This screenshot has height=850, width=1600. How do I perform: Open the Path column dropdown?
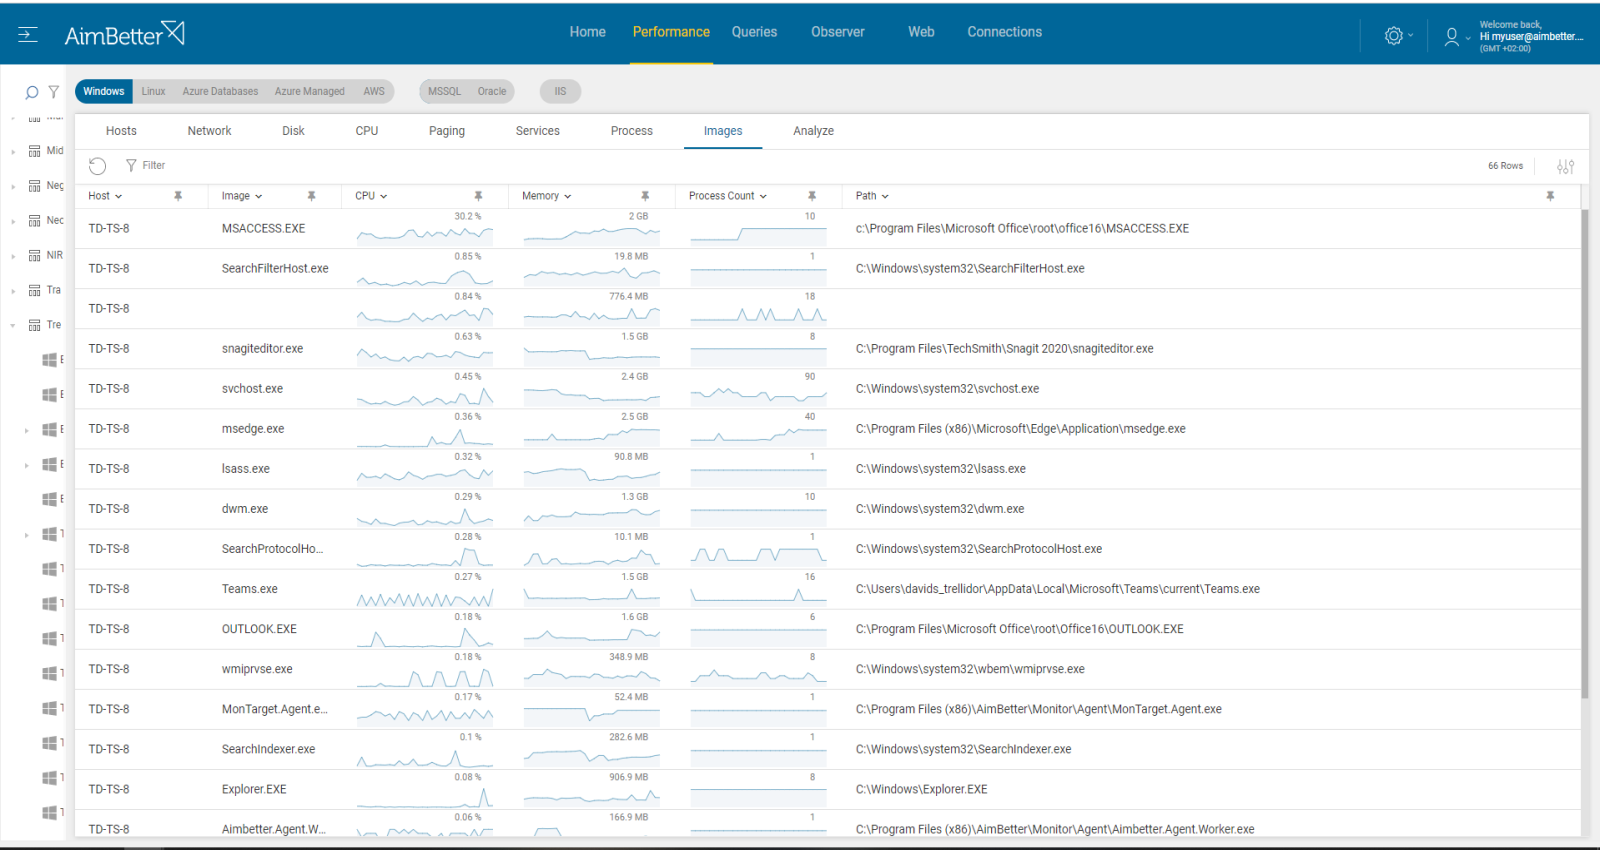pos(885,197)
